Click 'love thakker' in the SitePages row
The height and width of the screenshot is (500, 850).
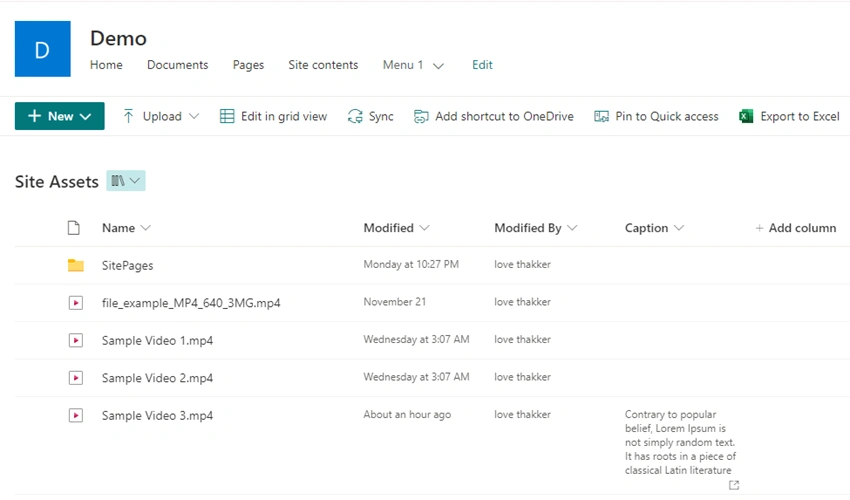point(522,264)
